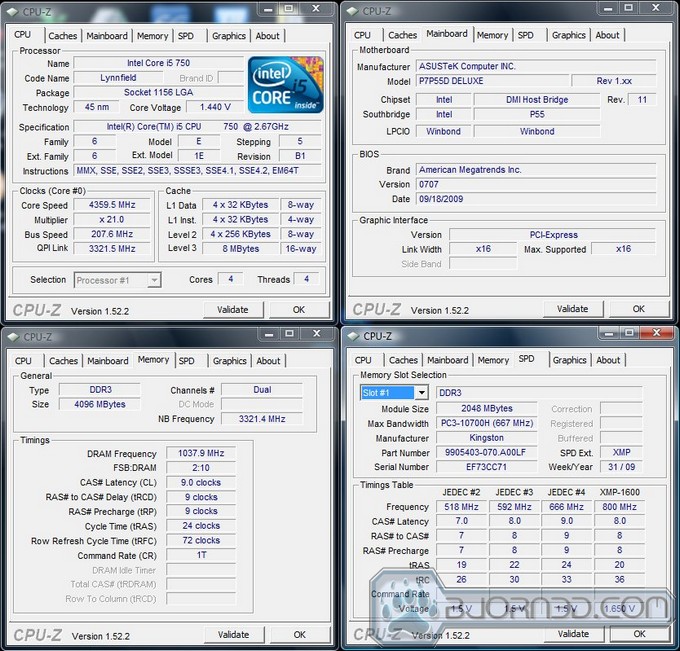
Task: Click the Core Voltage value 1.440 V
Action: click(215, 107)
